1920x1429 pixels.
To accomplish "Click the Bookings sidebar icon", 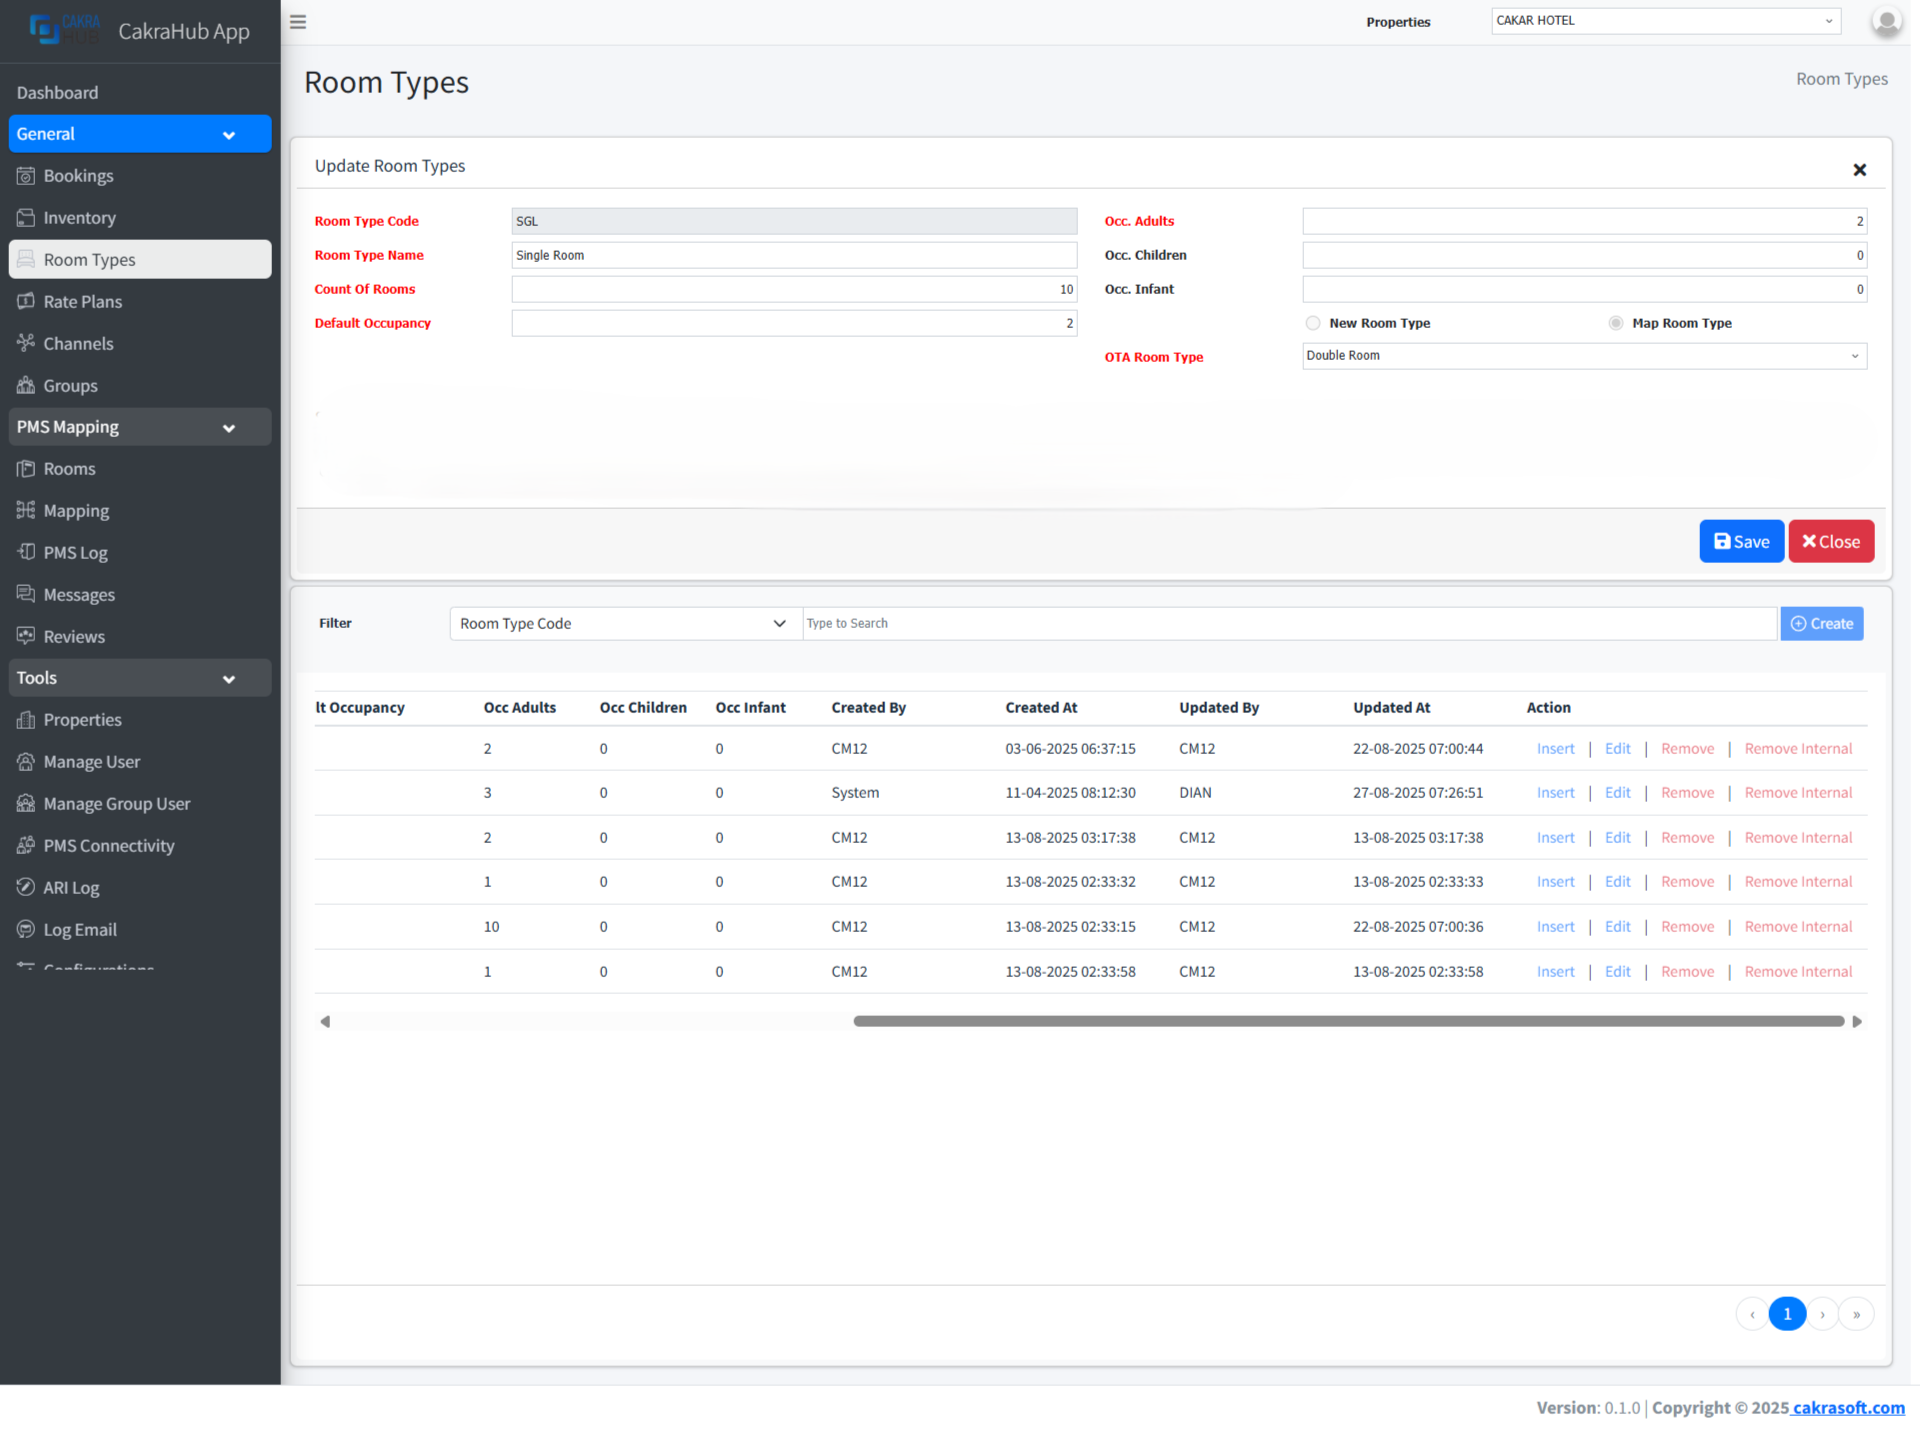I will pyautogui.click(x=26, y=176).
